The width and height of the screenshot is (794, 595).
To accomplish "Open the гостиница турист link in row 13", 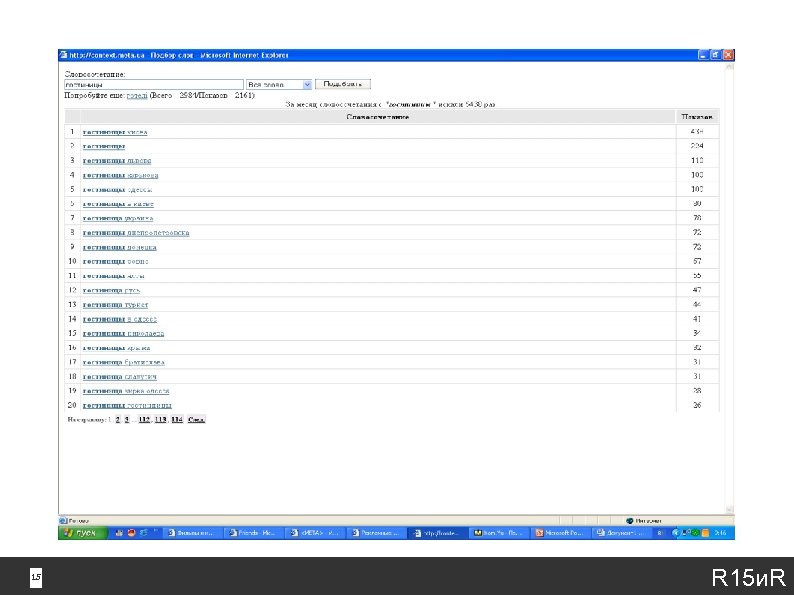I will [x=115, y=305].
